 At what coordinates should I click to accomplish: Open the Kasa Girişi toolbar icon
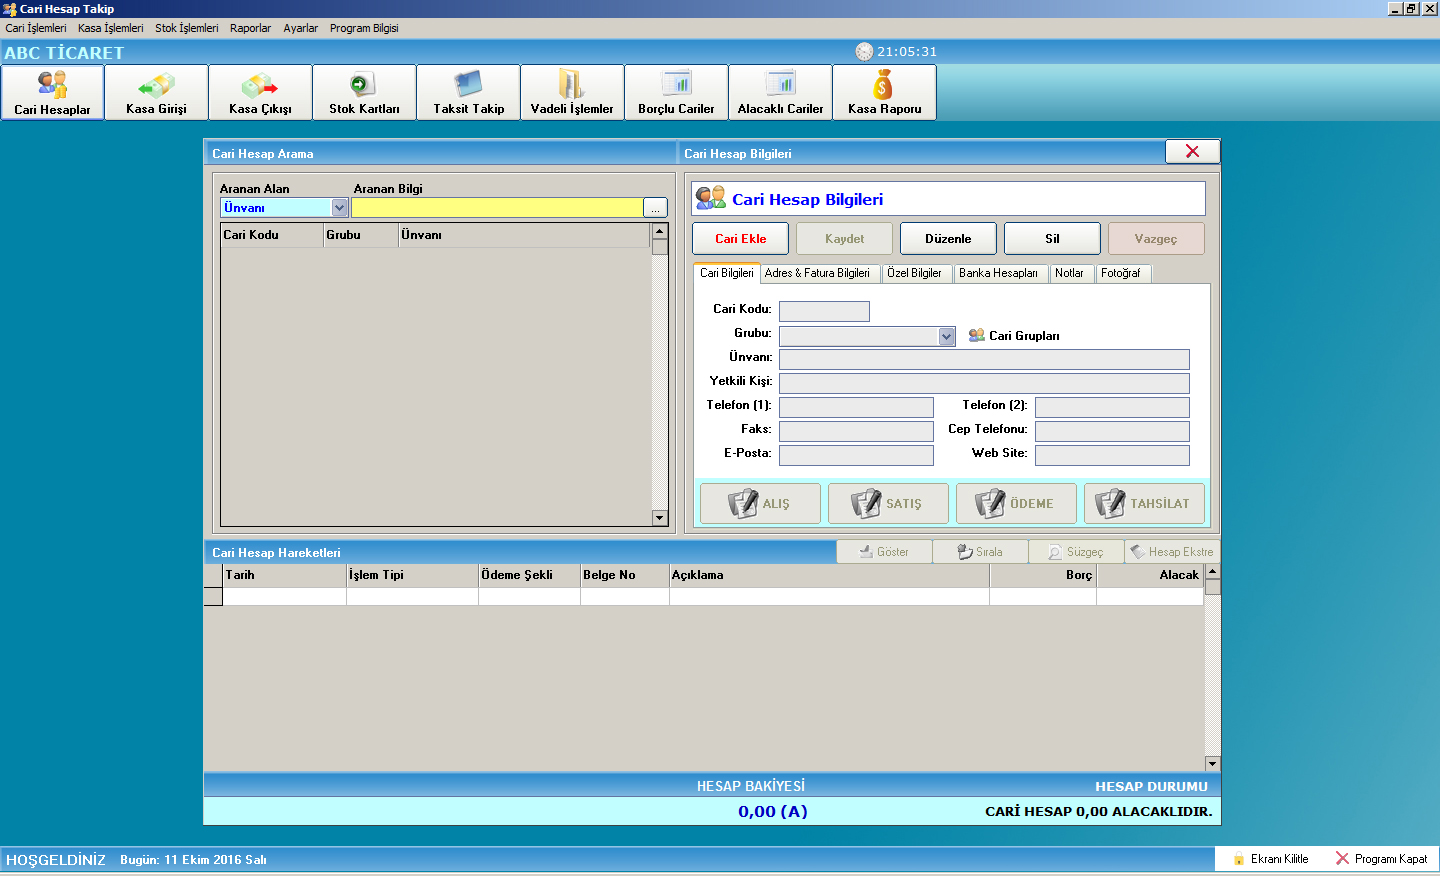pyautogui.click(x=156, y=92)
